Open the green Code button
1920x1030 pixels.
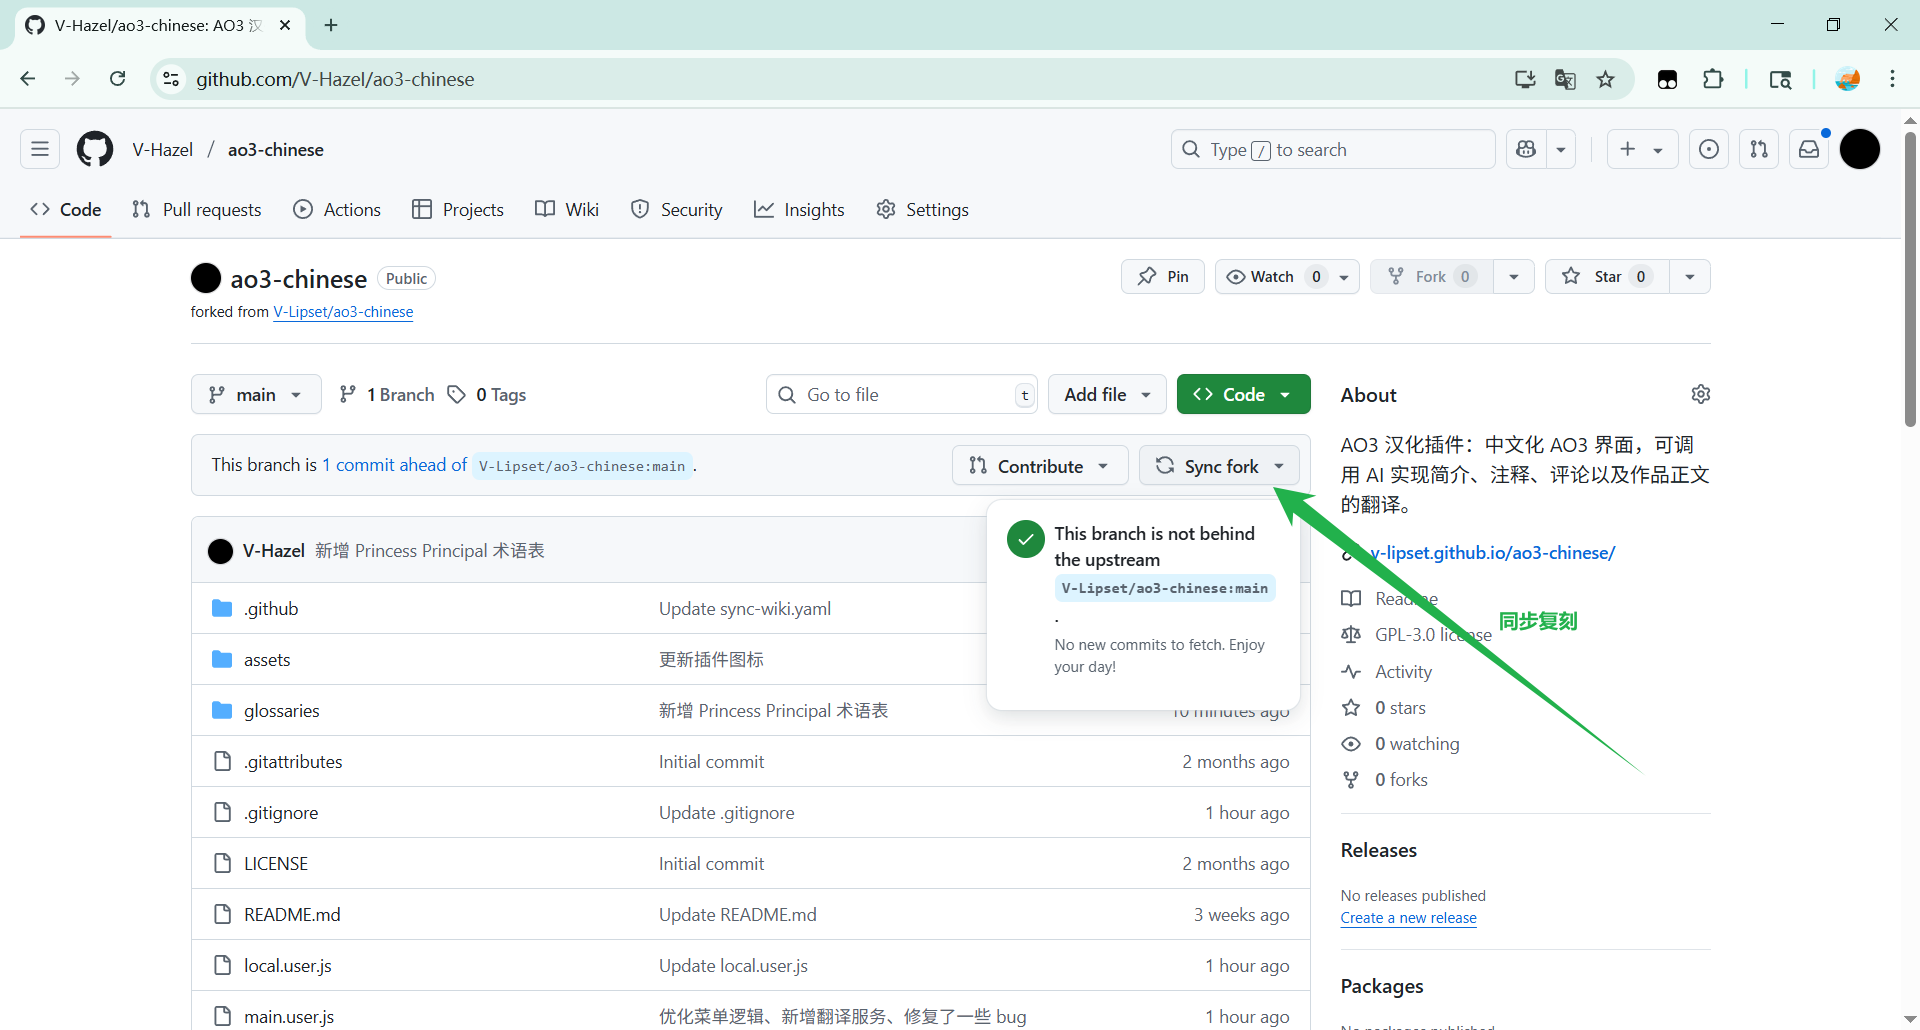(1243, 395)
